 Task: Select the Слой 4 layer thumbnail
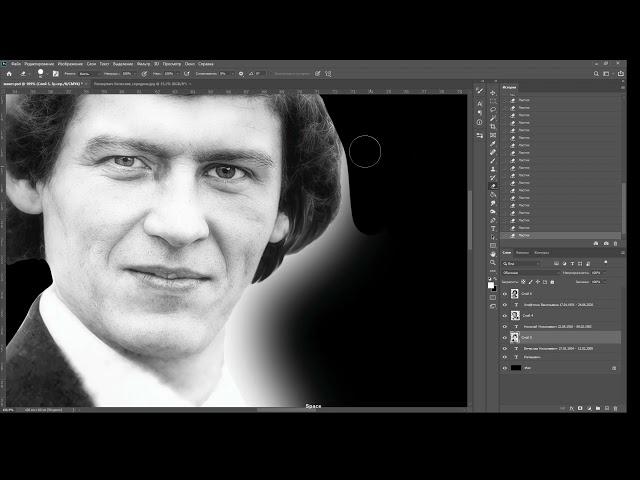point(515,316)
